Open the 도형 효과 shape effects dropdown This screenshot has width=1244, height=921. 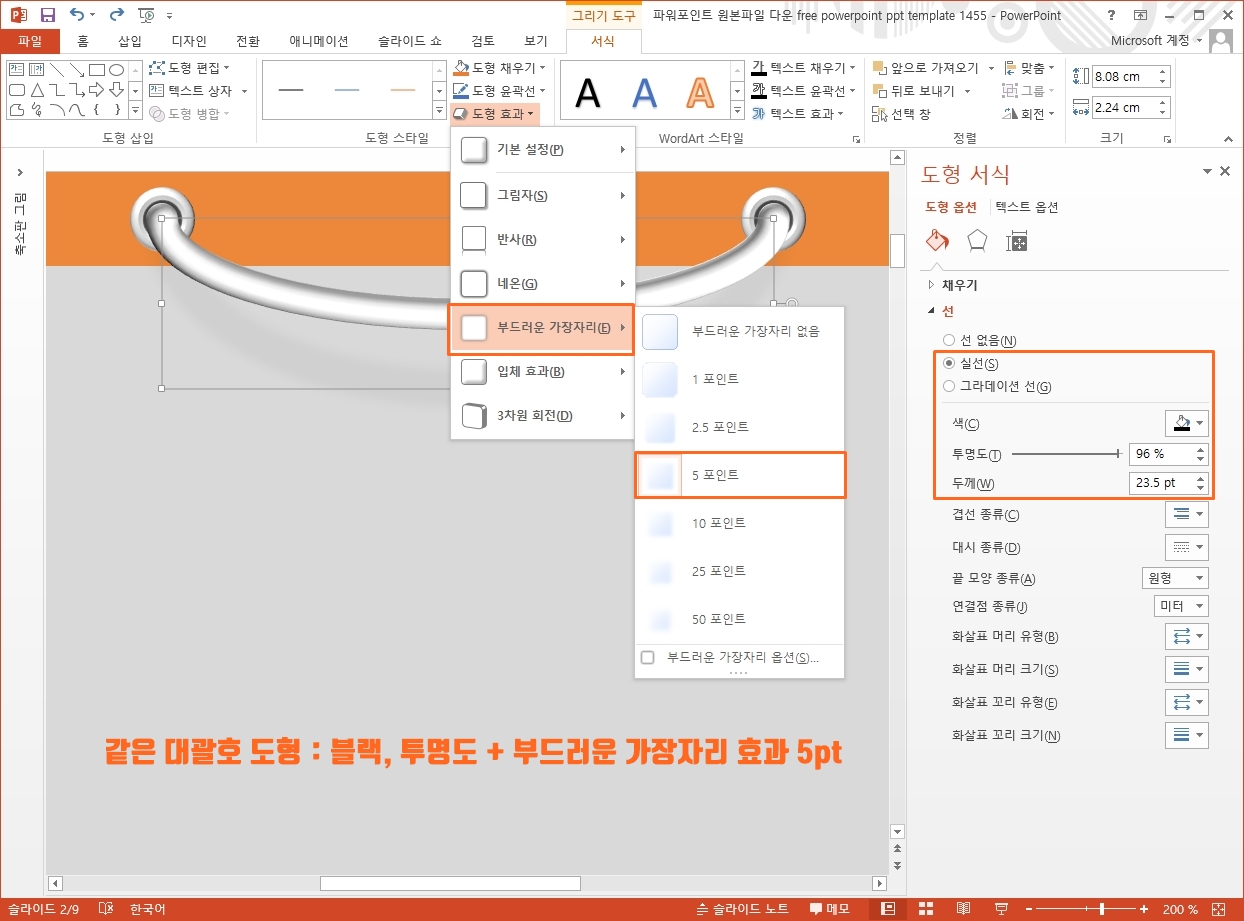coord(496,114)
